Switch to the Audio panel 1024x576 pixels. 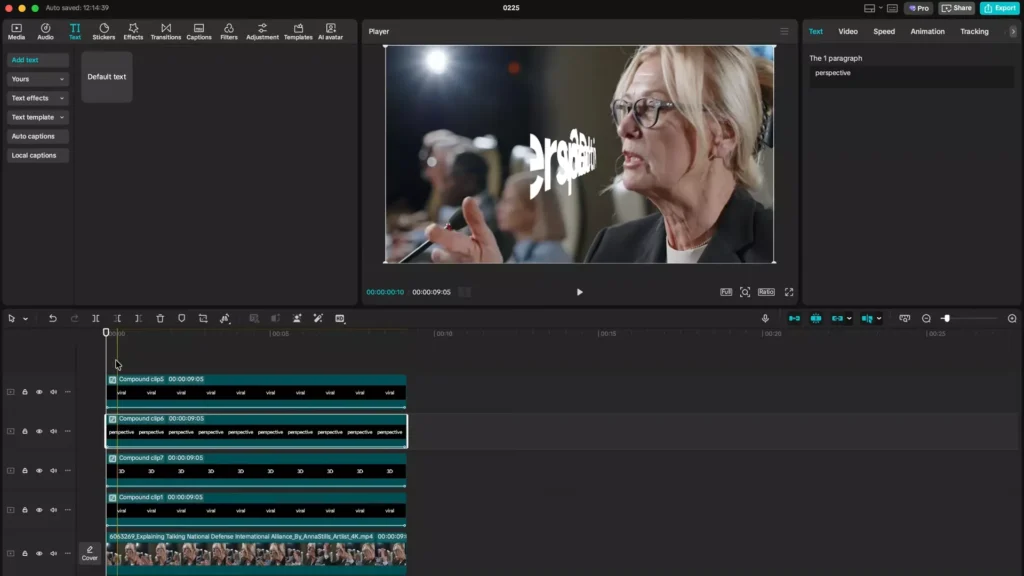45,30
